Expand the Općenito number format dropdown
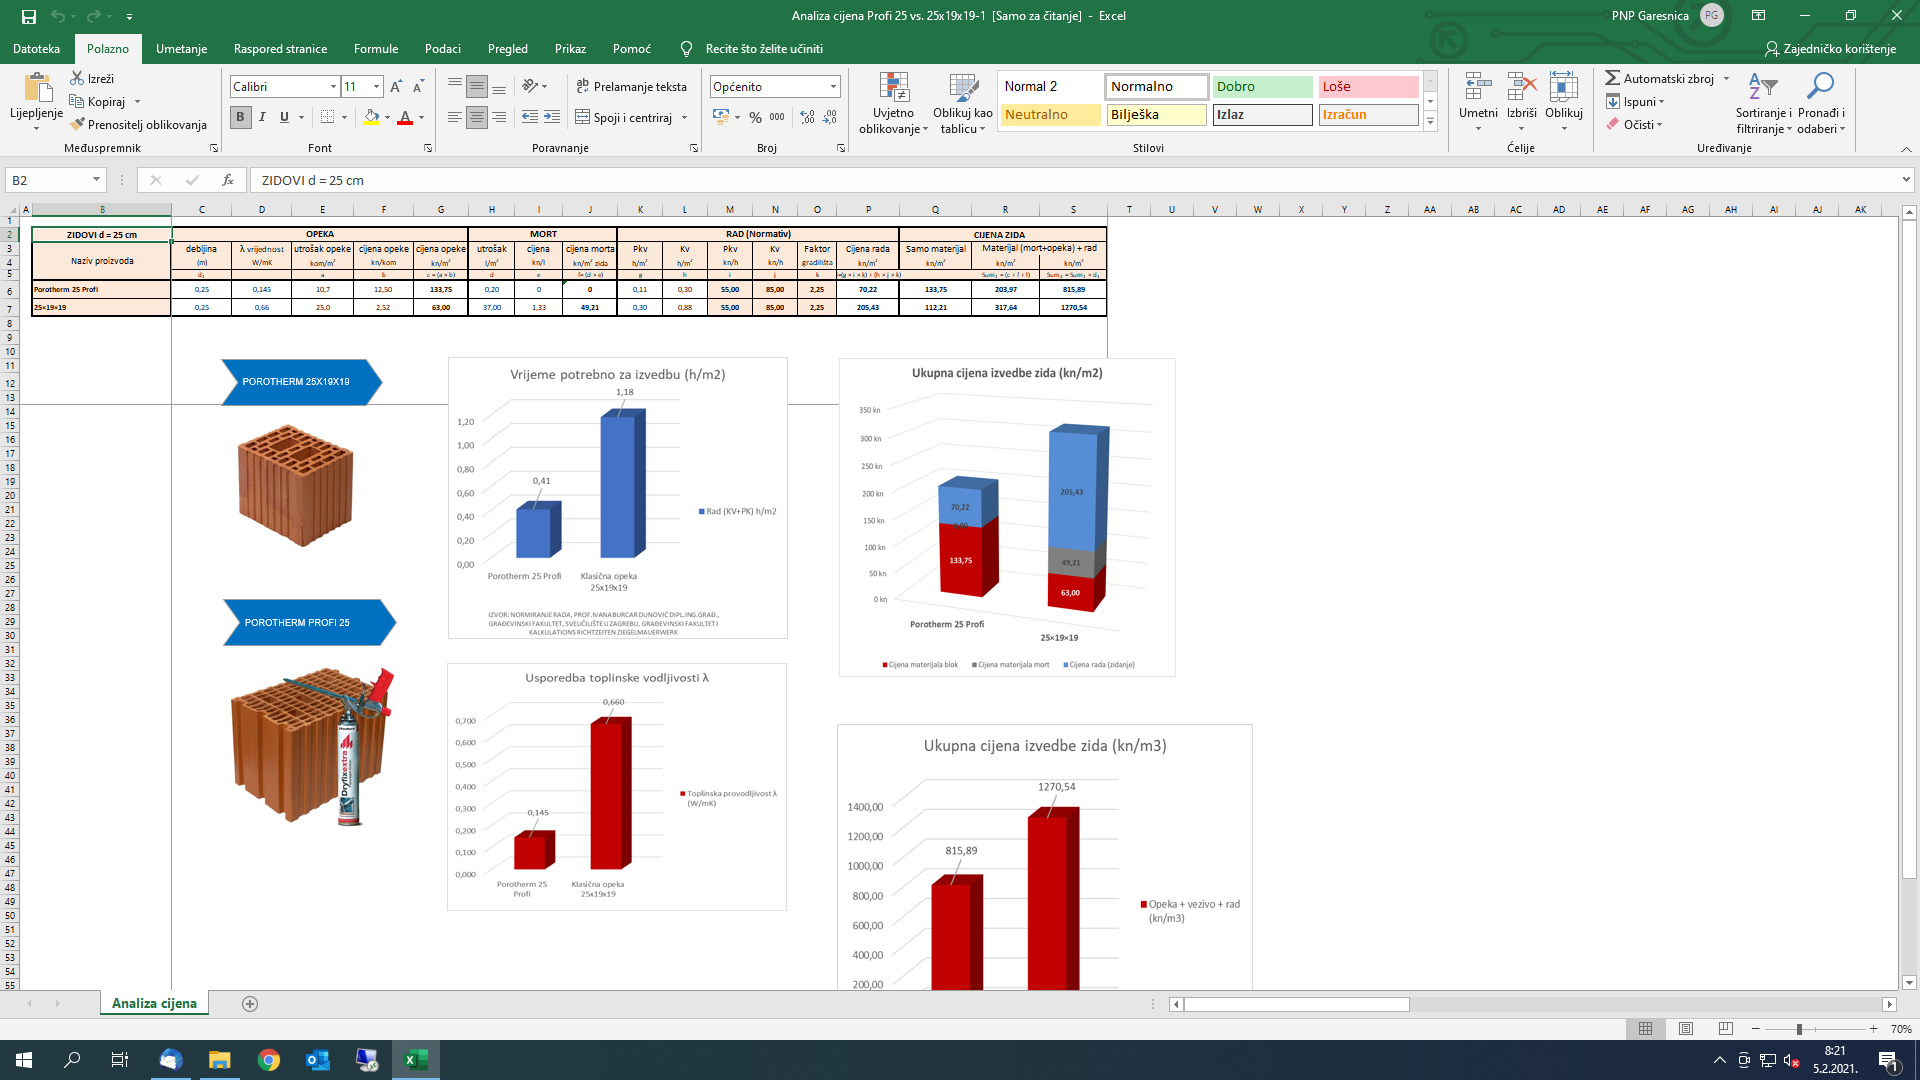The width and height of the screenshot is (1920, 1080). 833,87
